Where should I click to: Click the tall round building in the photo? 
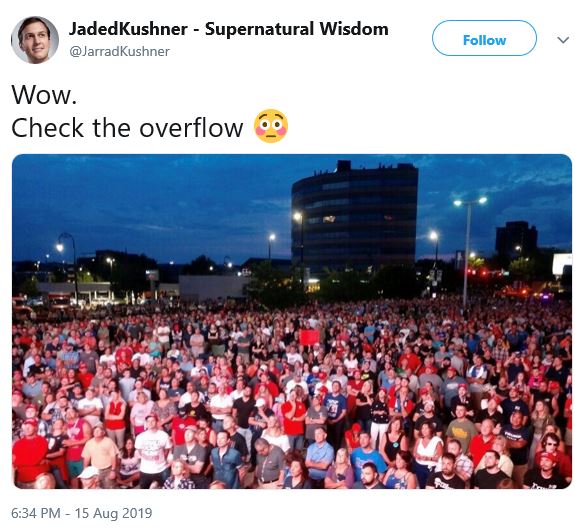click(355, 218)
